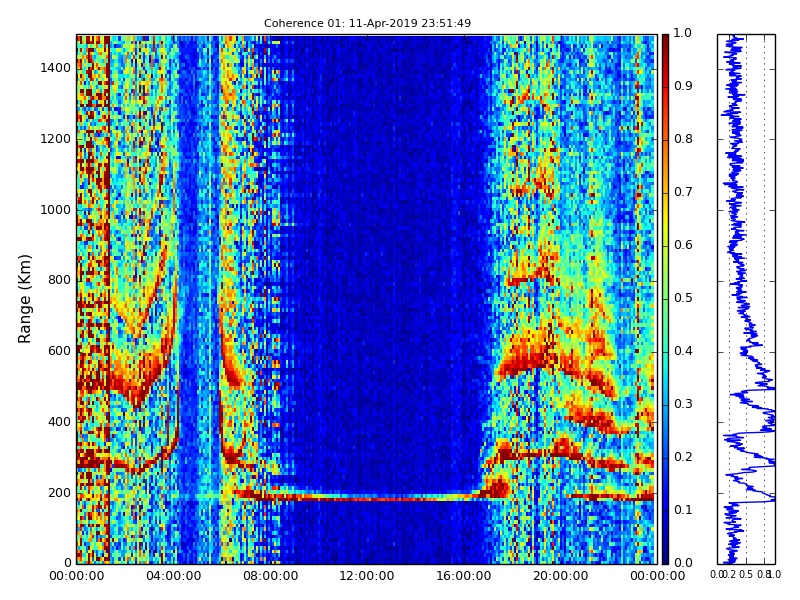Click the 16:00:00 time axis label
Screen dimensions: 800x600
[x=464, y=576]
